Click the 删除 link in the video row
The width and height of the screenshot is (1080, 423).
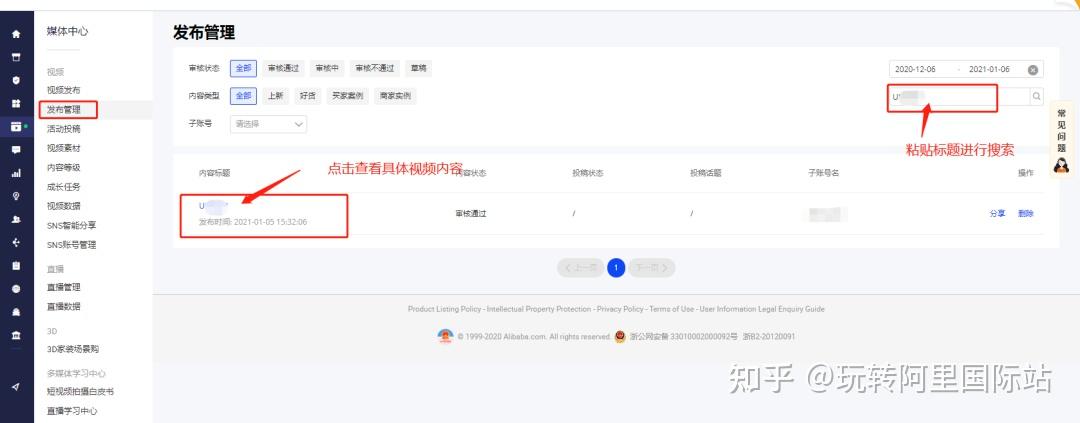(1026, 214)
